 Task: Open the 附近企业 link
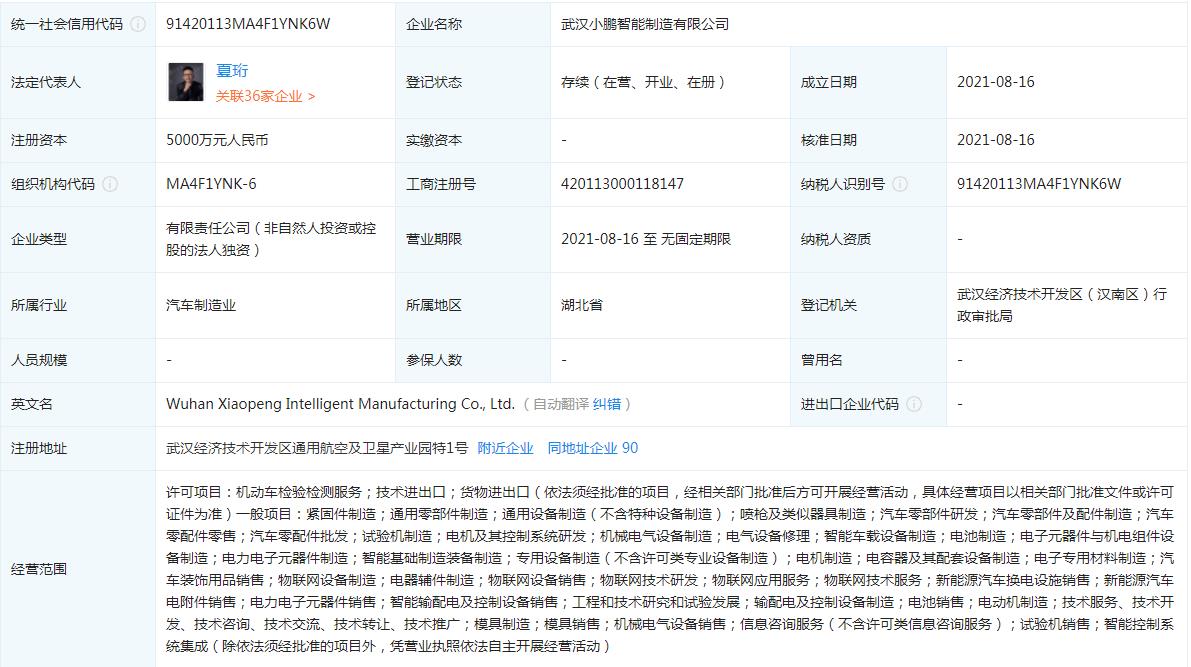coord(505,448)
